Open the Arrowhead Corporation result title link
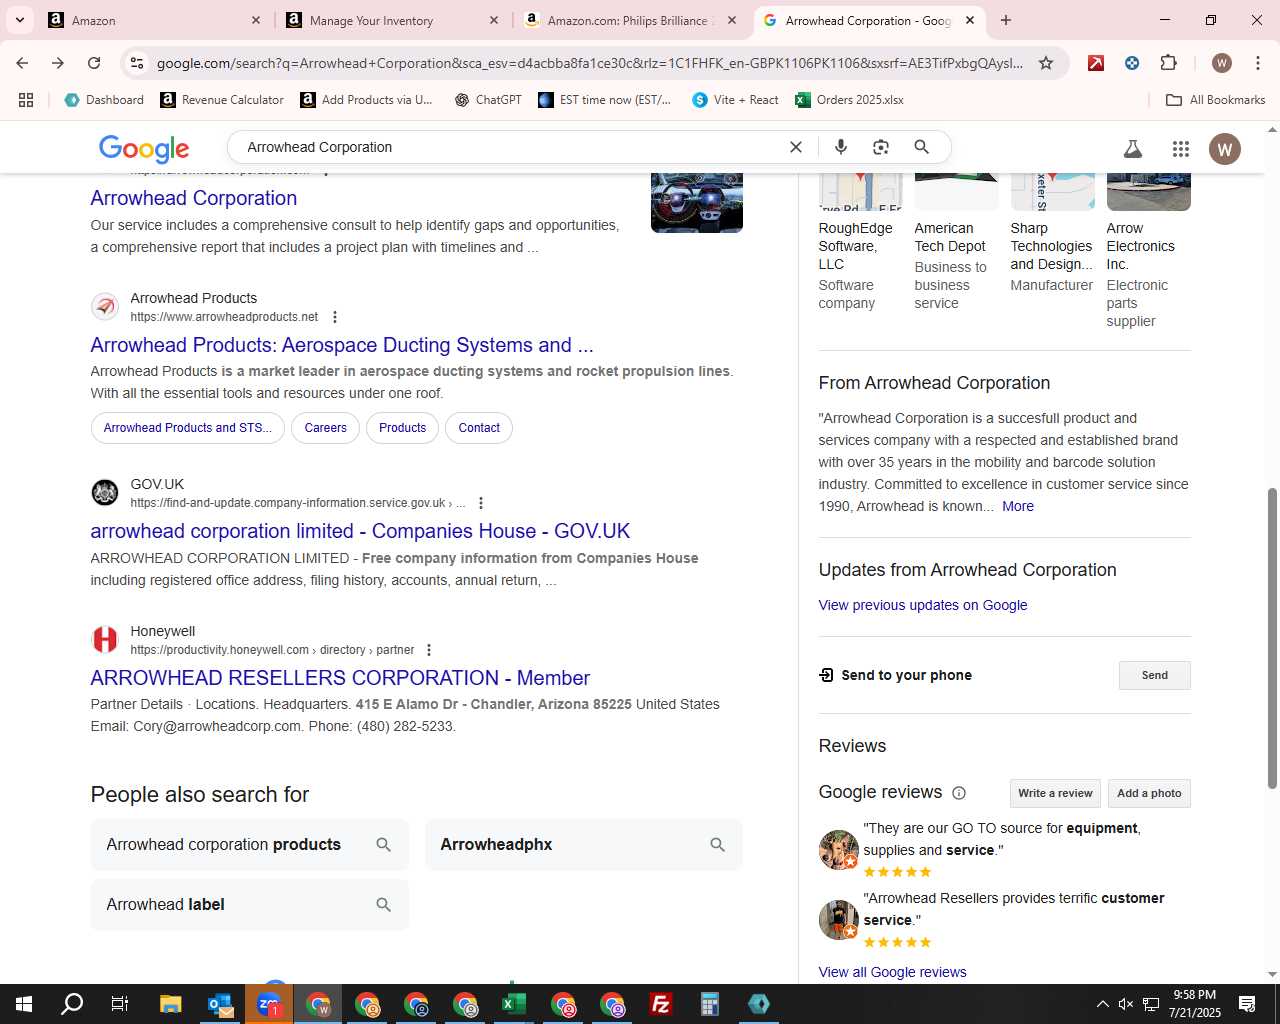The image size is (1280, 1024). tap(194, 198)
